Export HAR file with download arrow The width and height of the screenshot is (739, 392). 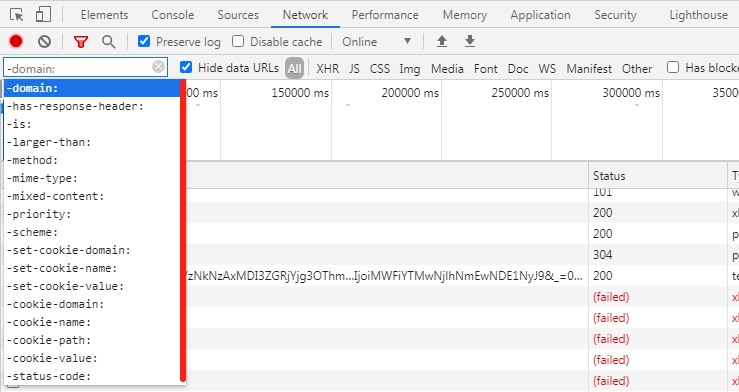470,41
